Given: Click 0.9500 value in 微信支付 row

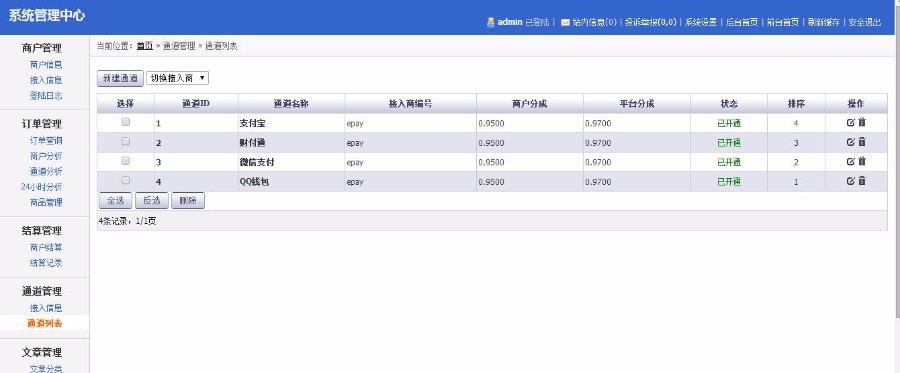Looking at the screenshot, I should (x=491, y=162).
